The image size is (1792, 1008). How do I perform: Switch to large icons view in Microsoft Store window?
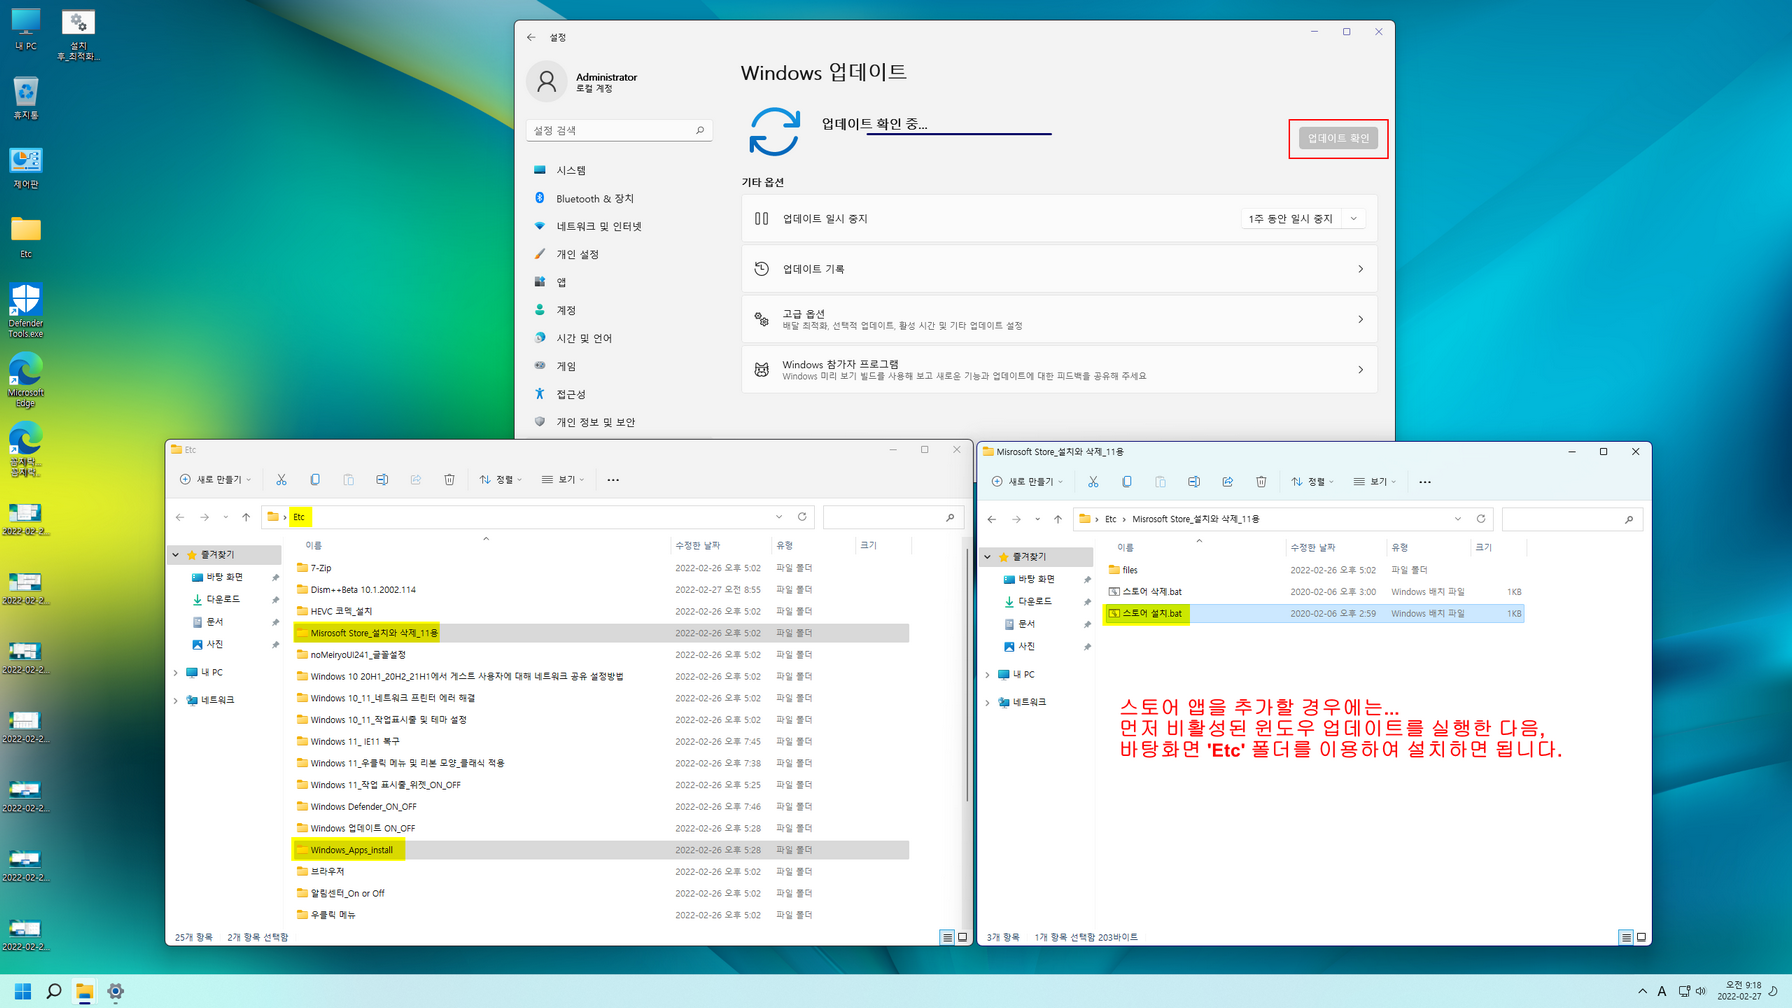pyautogui.click(x=1641, y=937)
